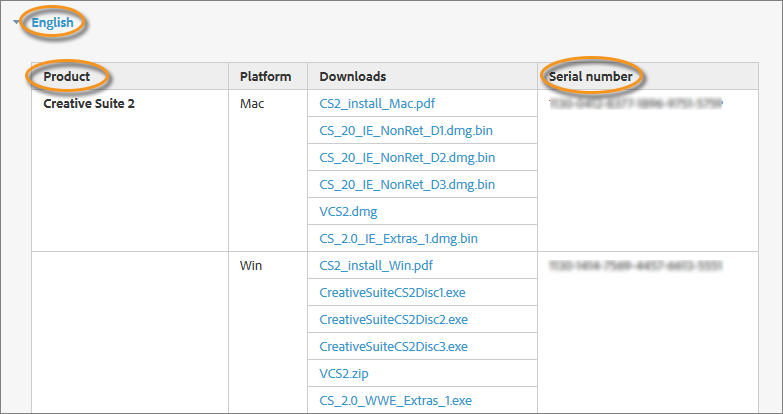Download VCS2.dmg file
This screenshot has width=783, height=414.
(x=348, y=212)
